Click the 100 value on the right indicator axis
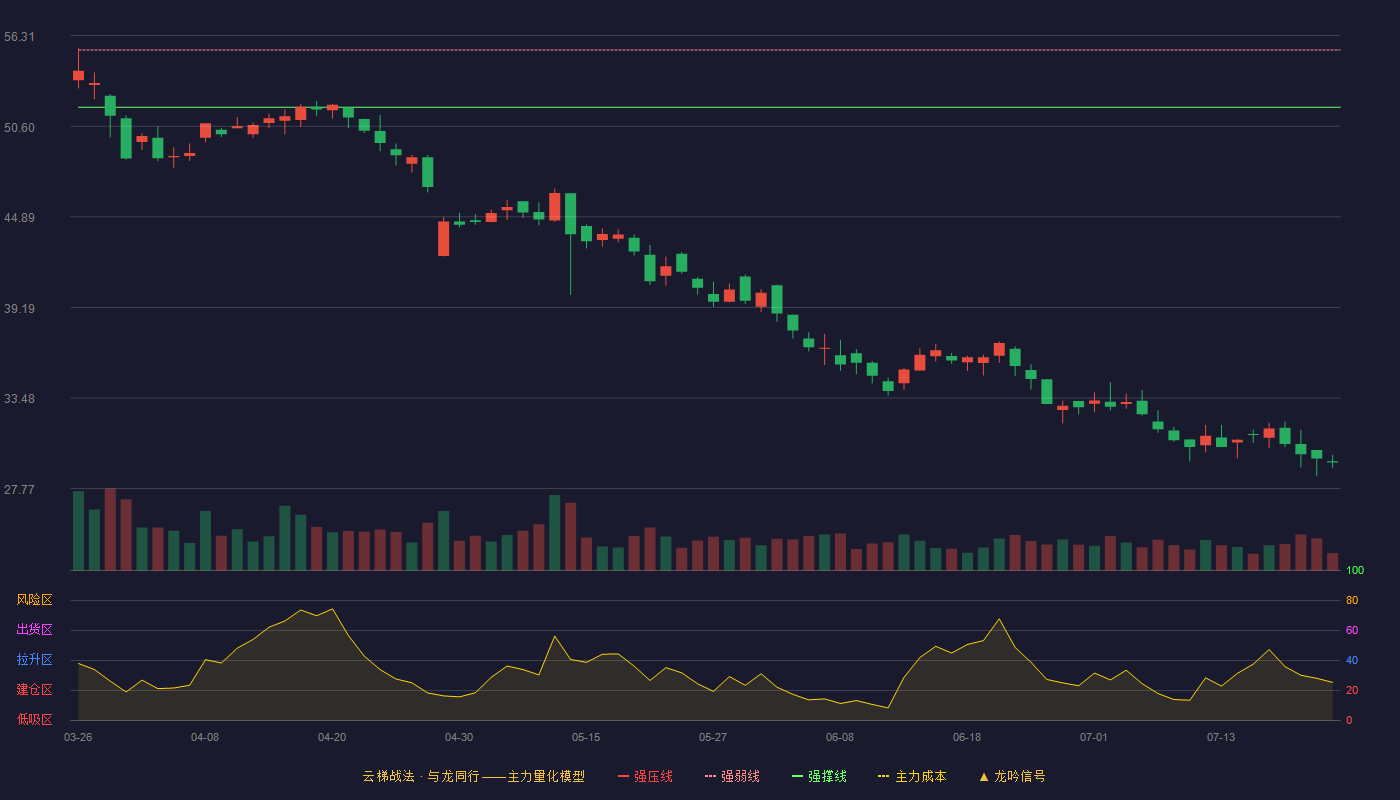 coord(1355,571)
